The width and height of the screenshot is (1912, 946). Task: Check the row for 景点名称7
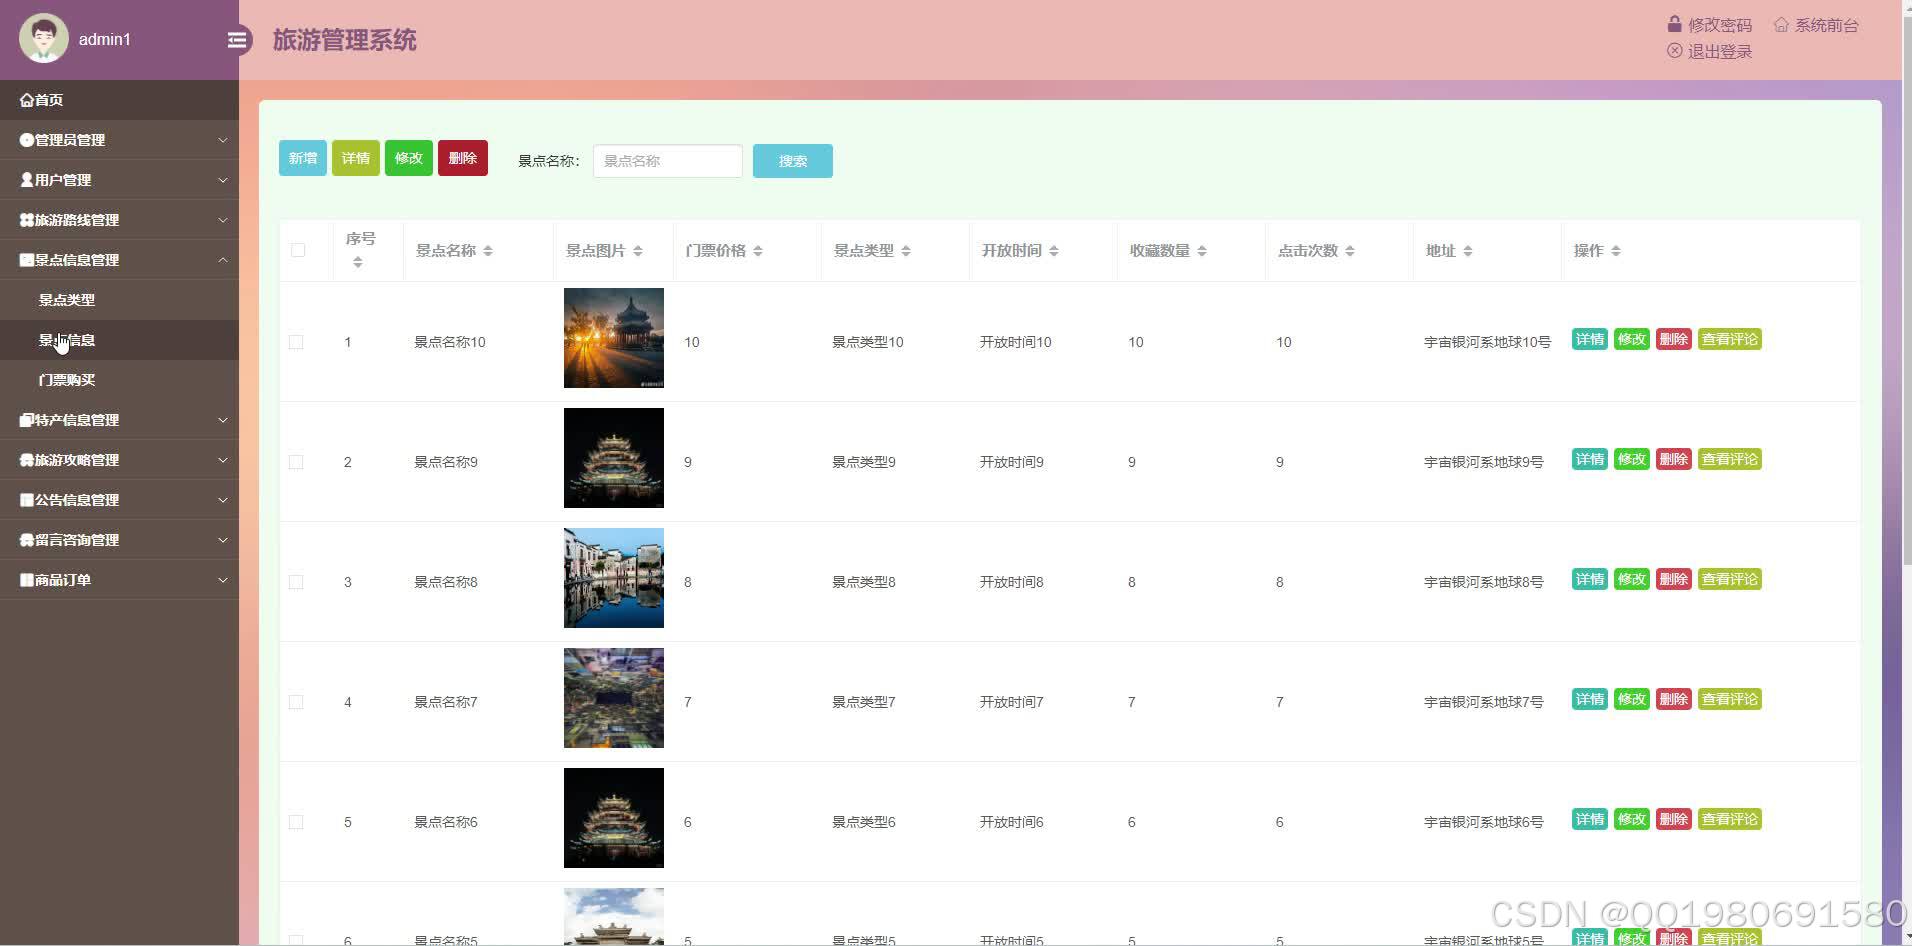[x=296, y=702]
